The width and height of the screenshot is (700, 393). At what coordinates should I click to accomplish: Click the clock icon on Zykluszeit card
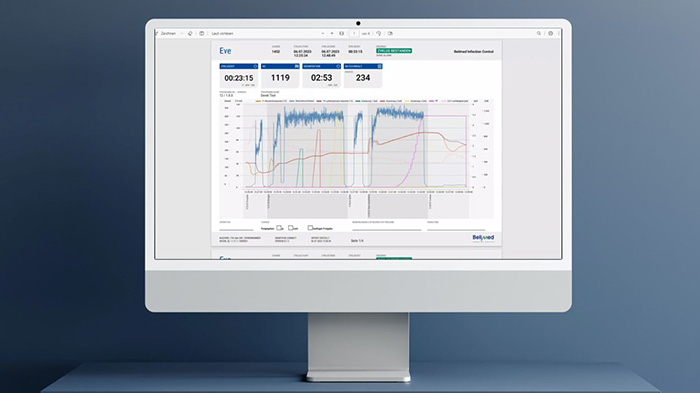coord(255,66)
